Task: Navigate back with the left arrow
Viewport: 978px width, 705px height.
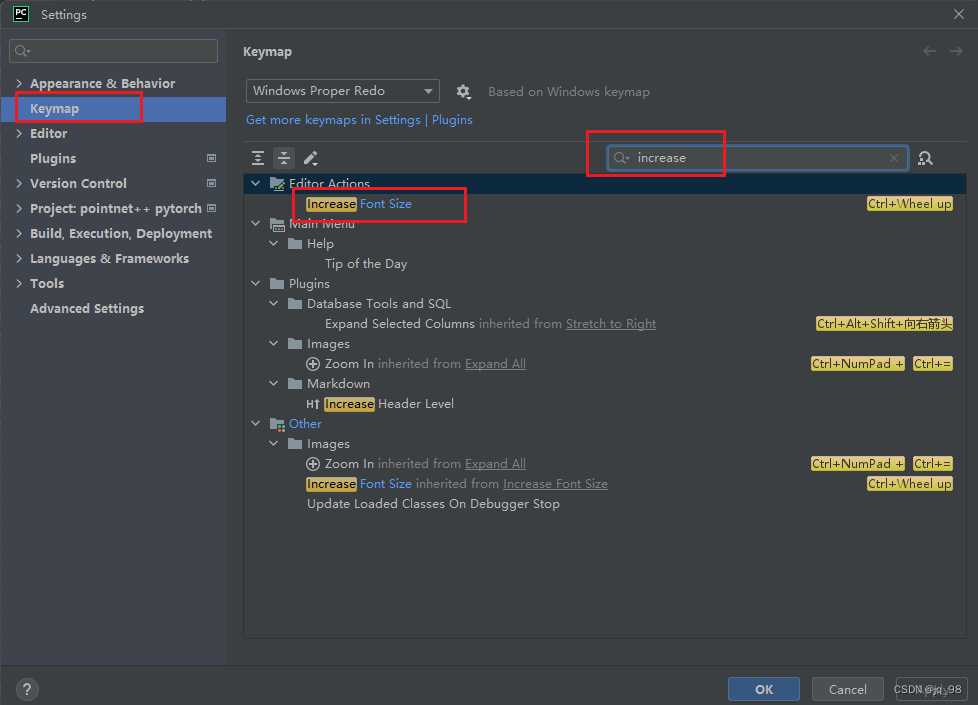Action: coord(929,51)
